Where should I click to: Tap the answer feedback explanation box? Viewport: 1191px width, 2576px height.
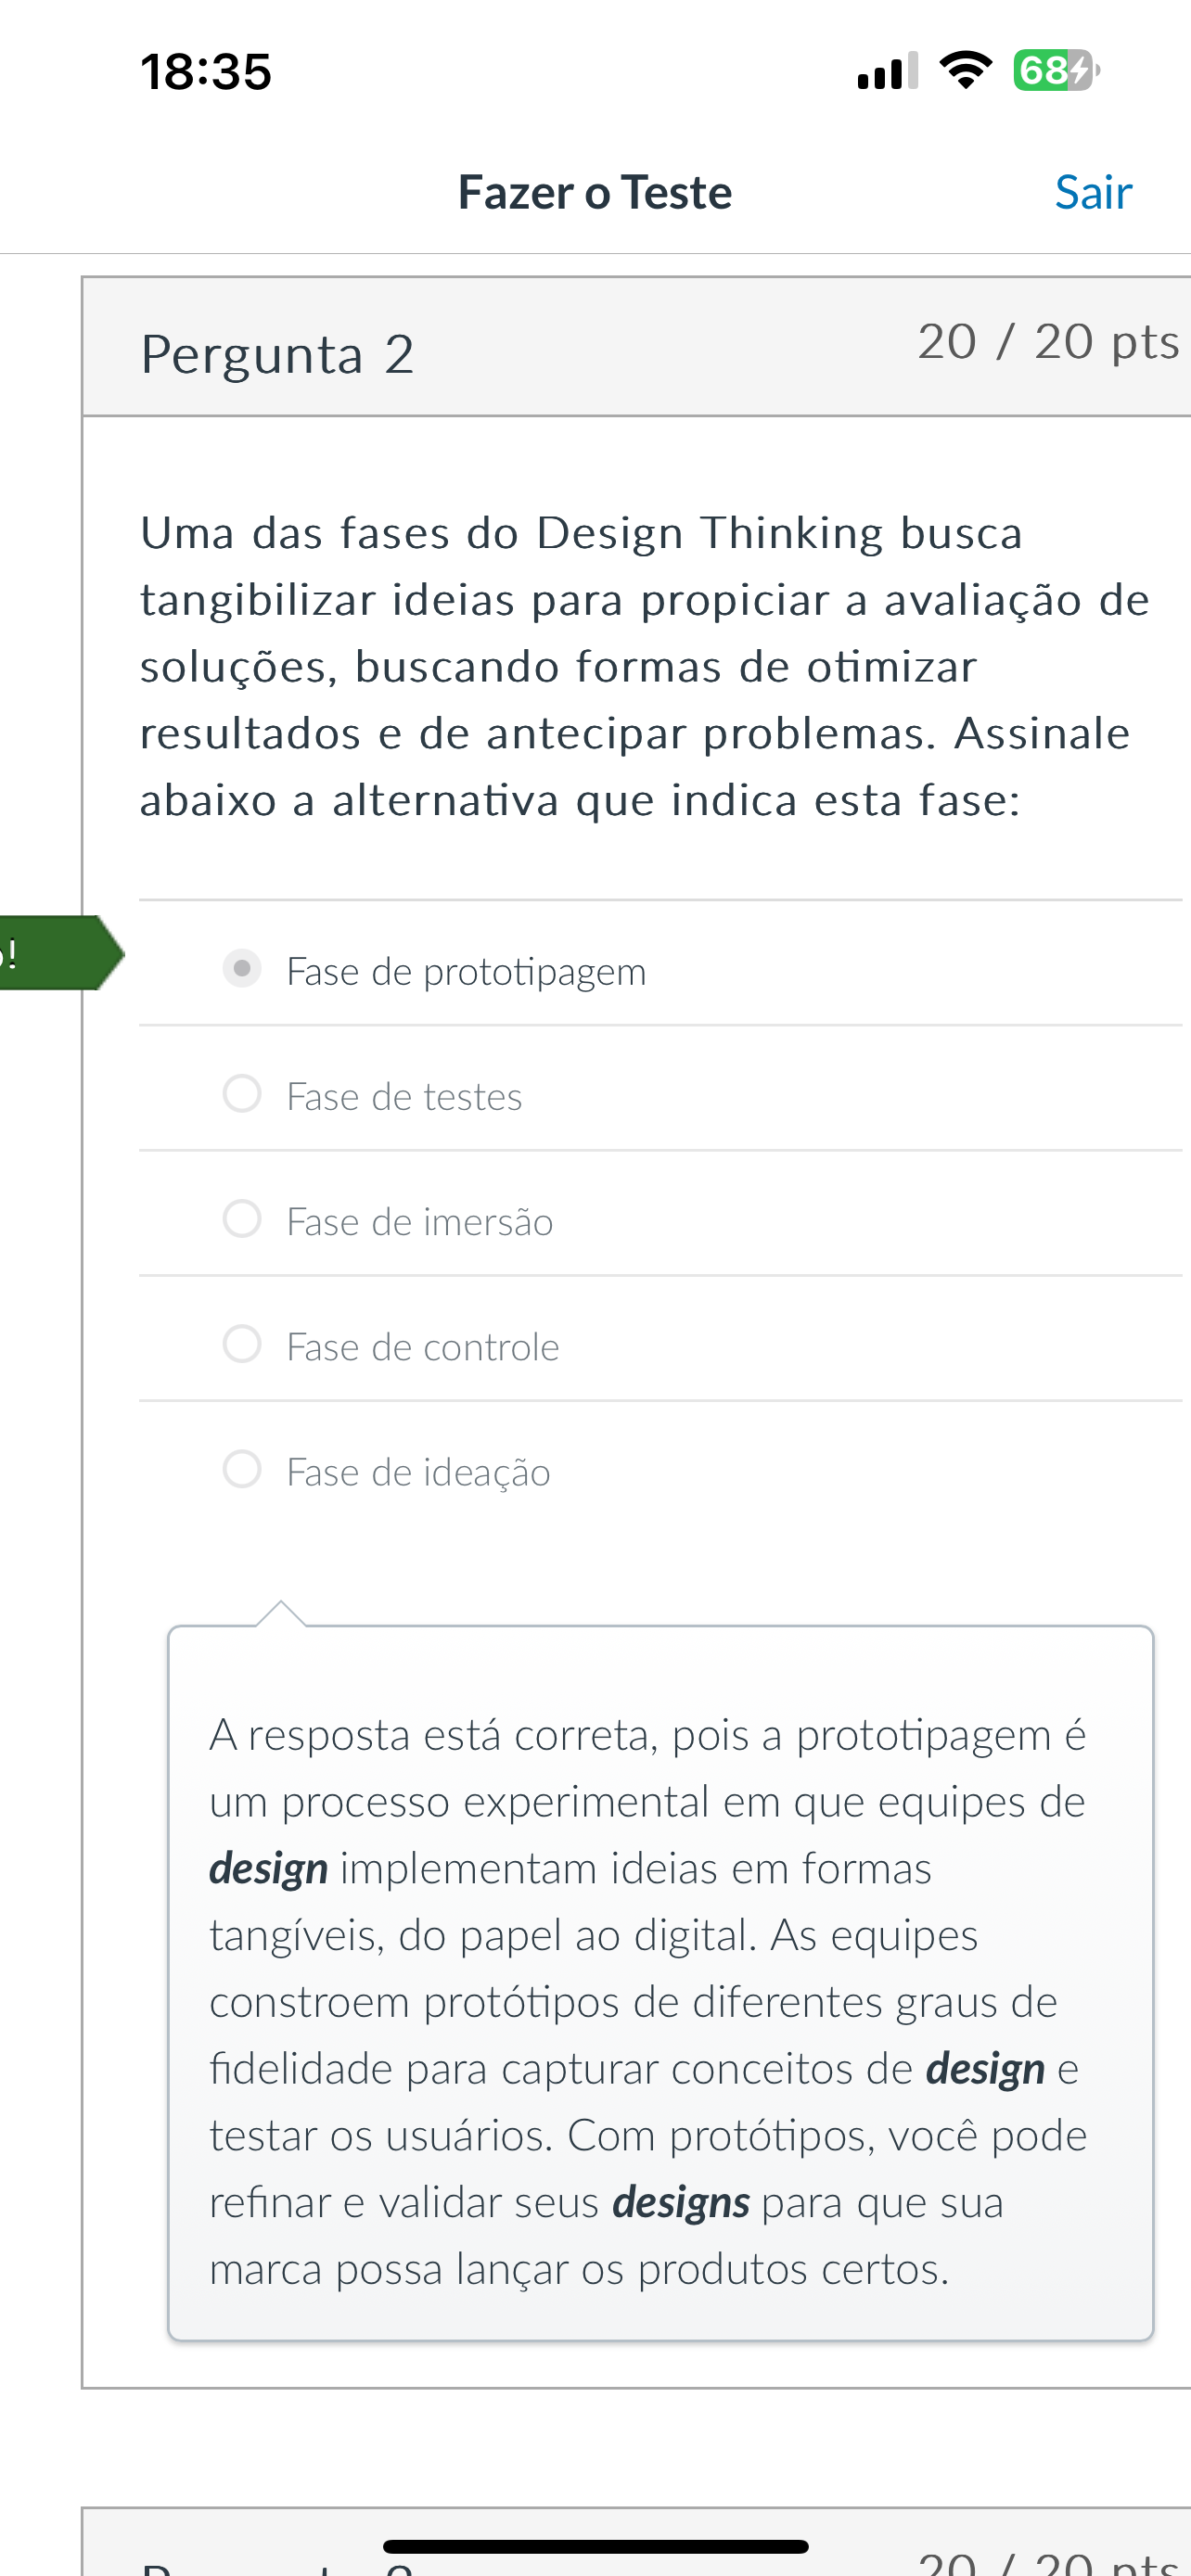[661, 1983]
